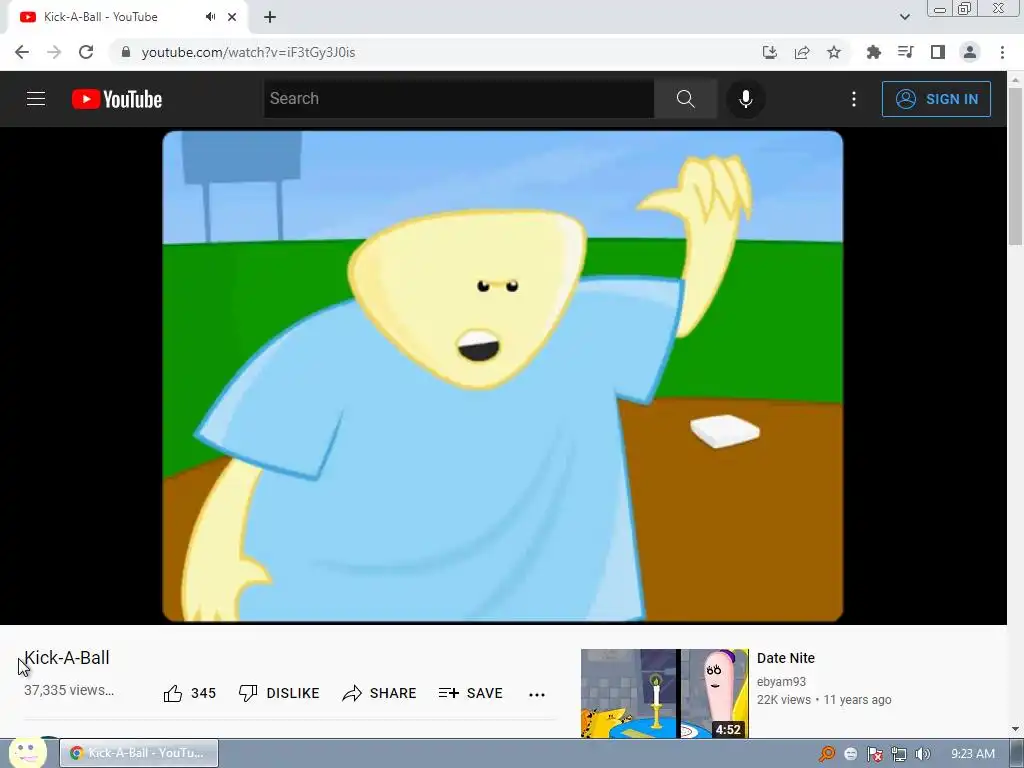Open the YouTube hamburger guide menu
The image size is (1024, 768).
coord(36,99)
